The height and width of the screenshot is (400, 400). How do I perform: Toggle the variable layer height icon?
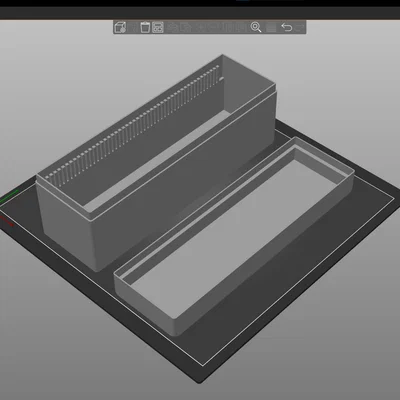tap(271, 28)
